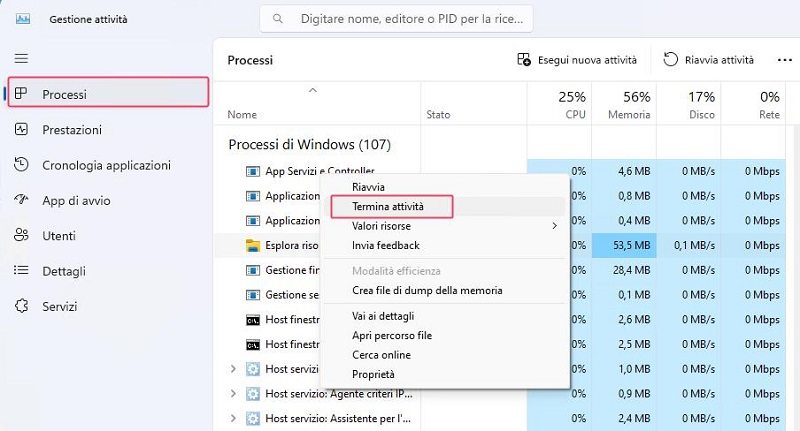Go to the Utenti section icon
The height and width of the screenshot is (431, 800).
point(22,236)
